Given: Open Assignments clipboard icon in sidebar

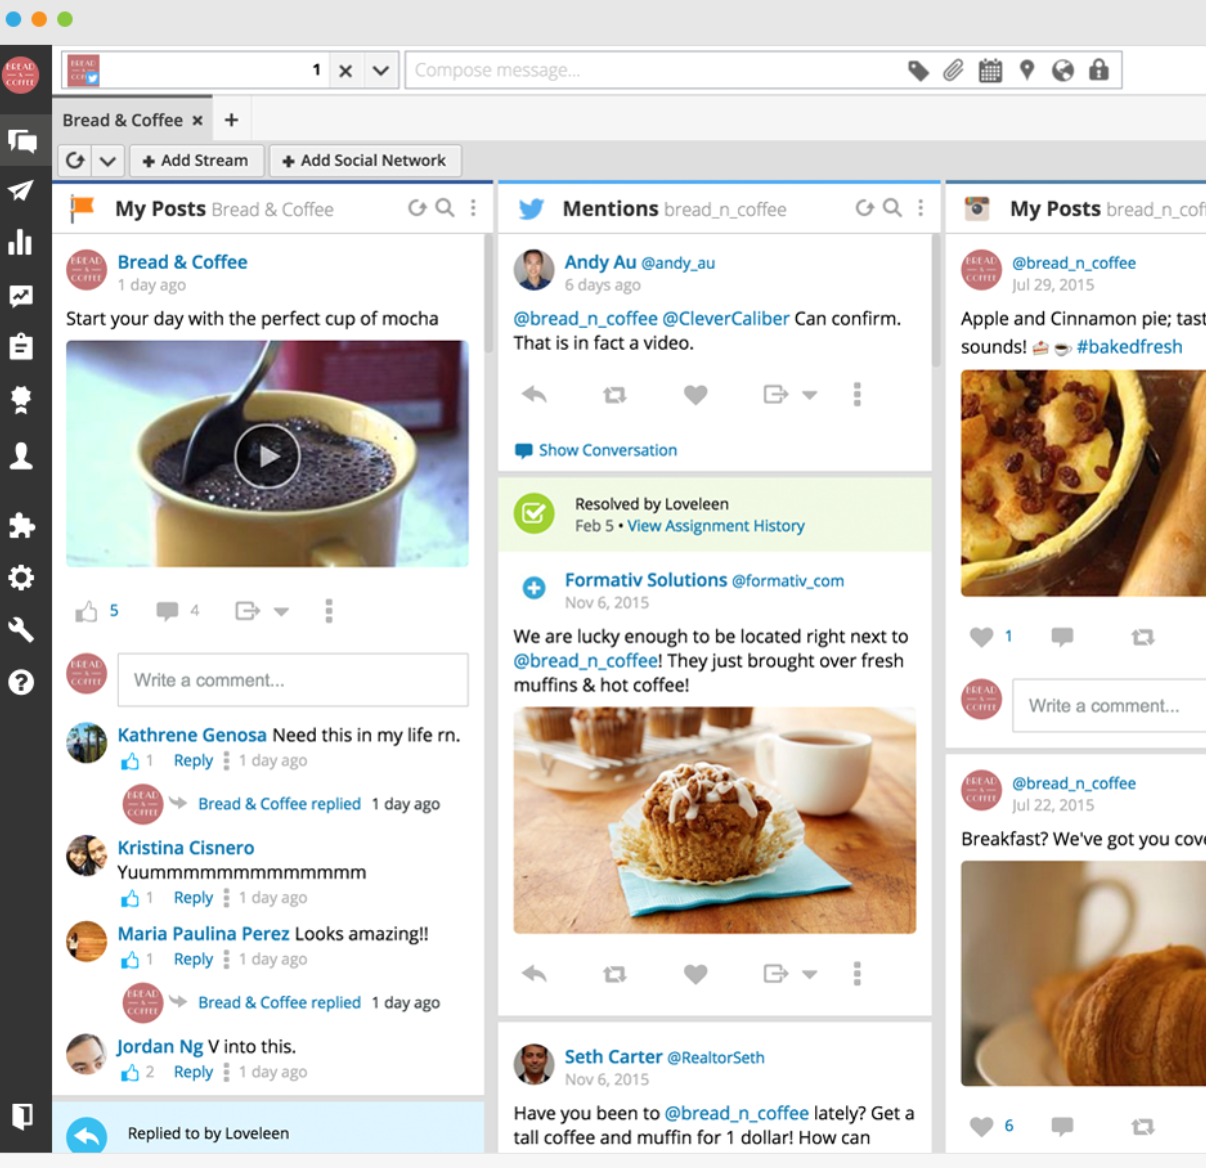Looking at the screenshot, I should pyautogui.click(x=21, y=346).
